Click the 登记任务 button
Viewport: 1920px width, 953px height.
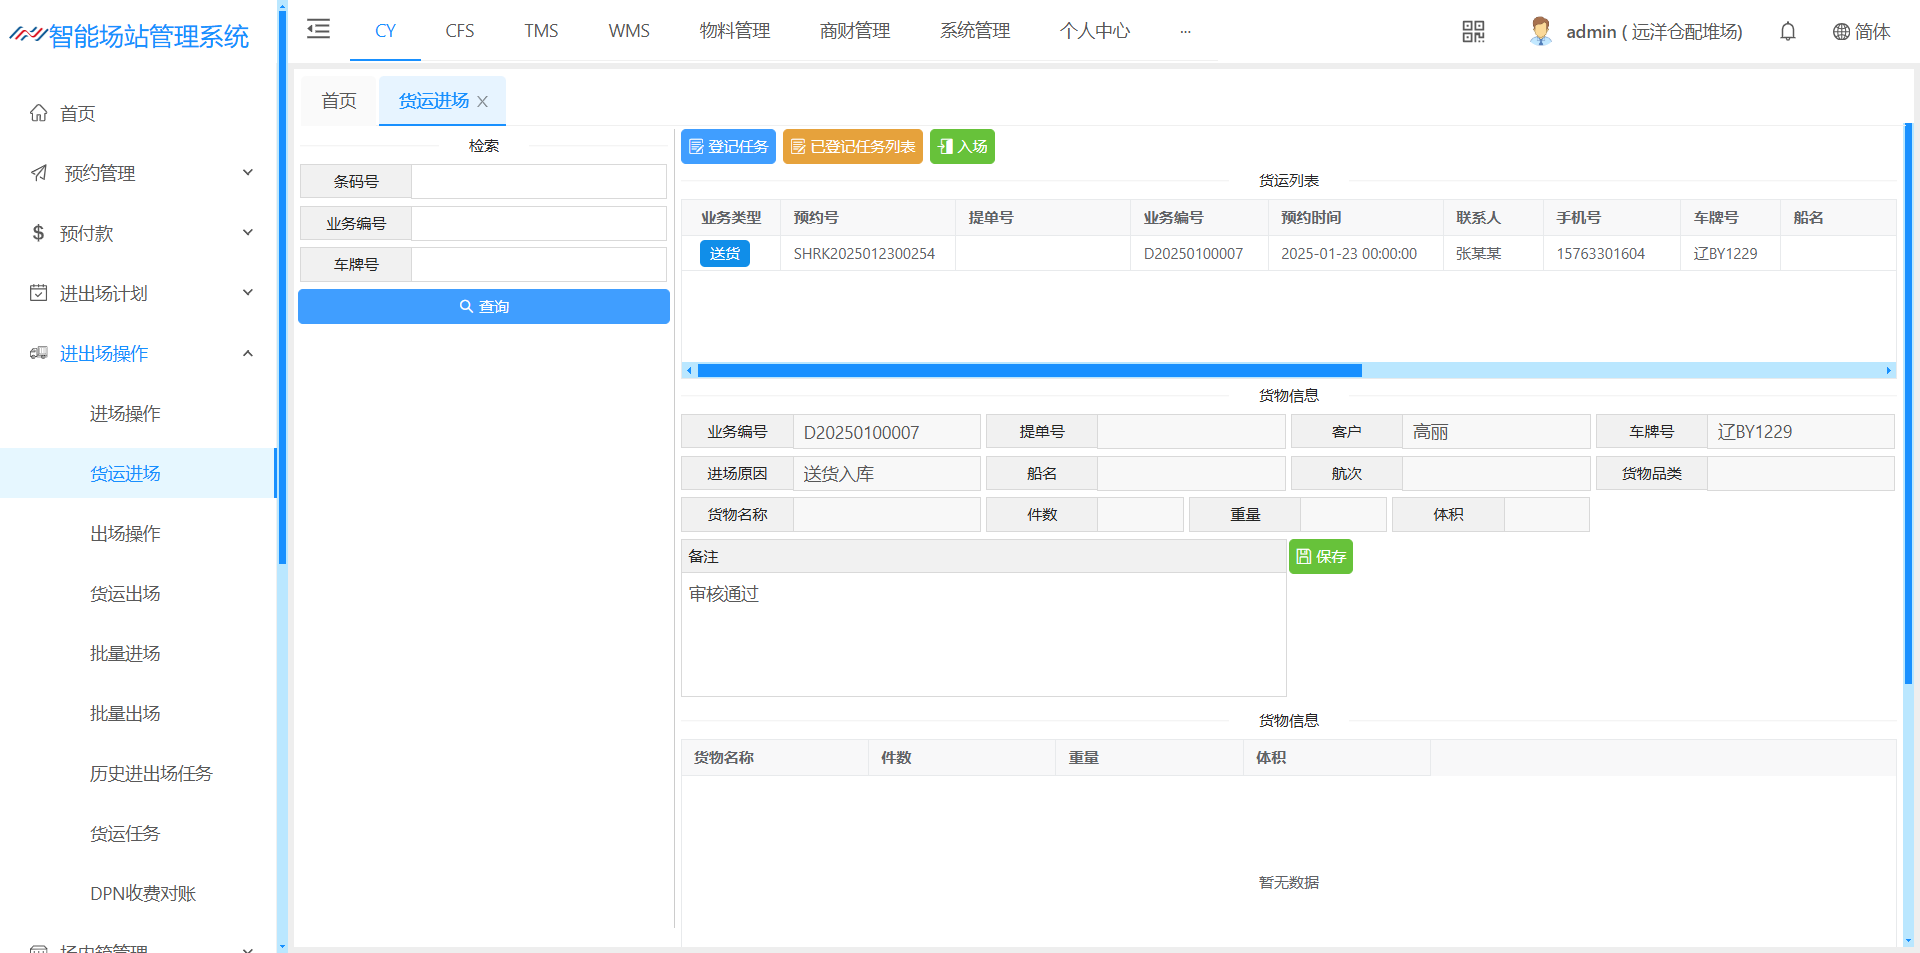tap(728, 147)
